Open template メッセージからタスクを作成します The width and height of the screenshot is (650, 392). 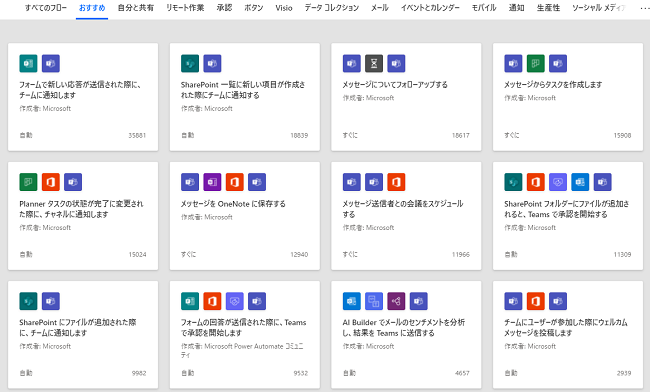[553, 85]
